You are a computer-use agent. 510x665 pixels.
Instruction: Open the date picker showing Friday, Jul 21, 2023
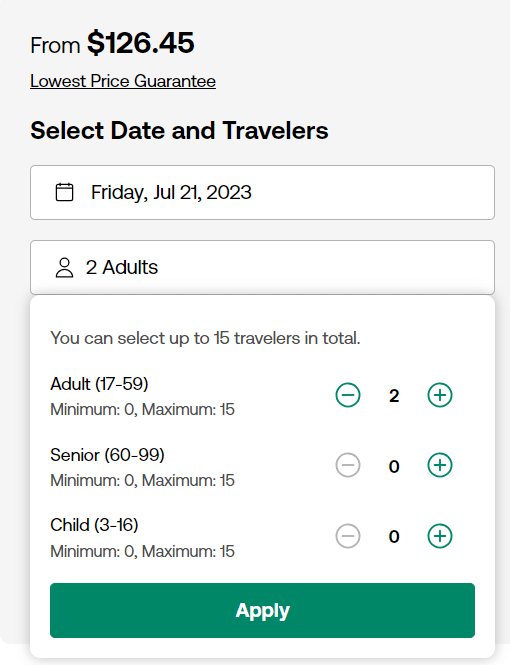262,193
